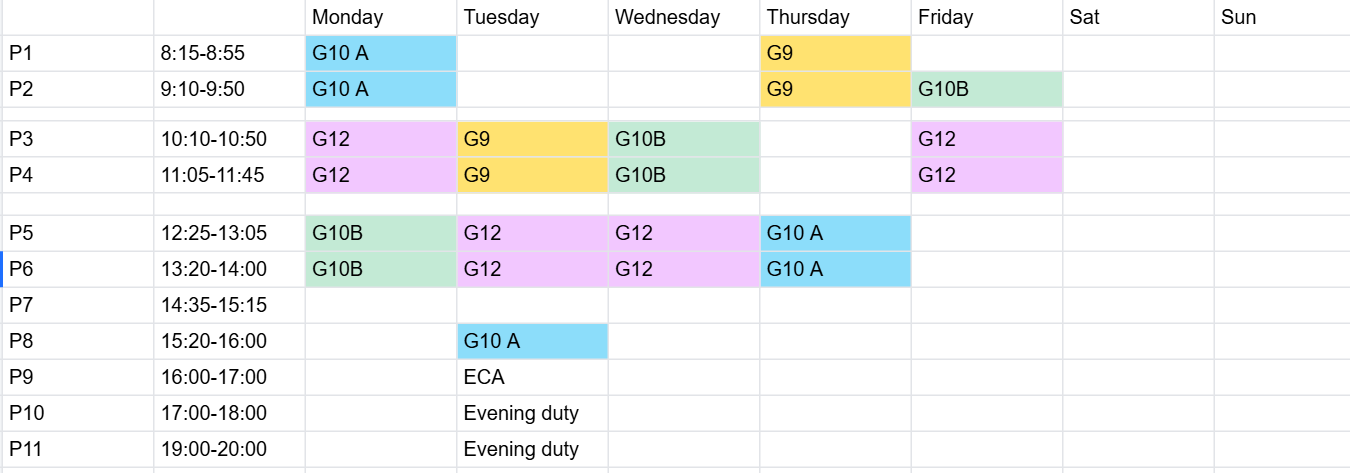Select the P7 row label
Screen dimensions: 1350x473
[78, 305]
